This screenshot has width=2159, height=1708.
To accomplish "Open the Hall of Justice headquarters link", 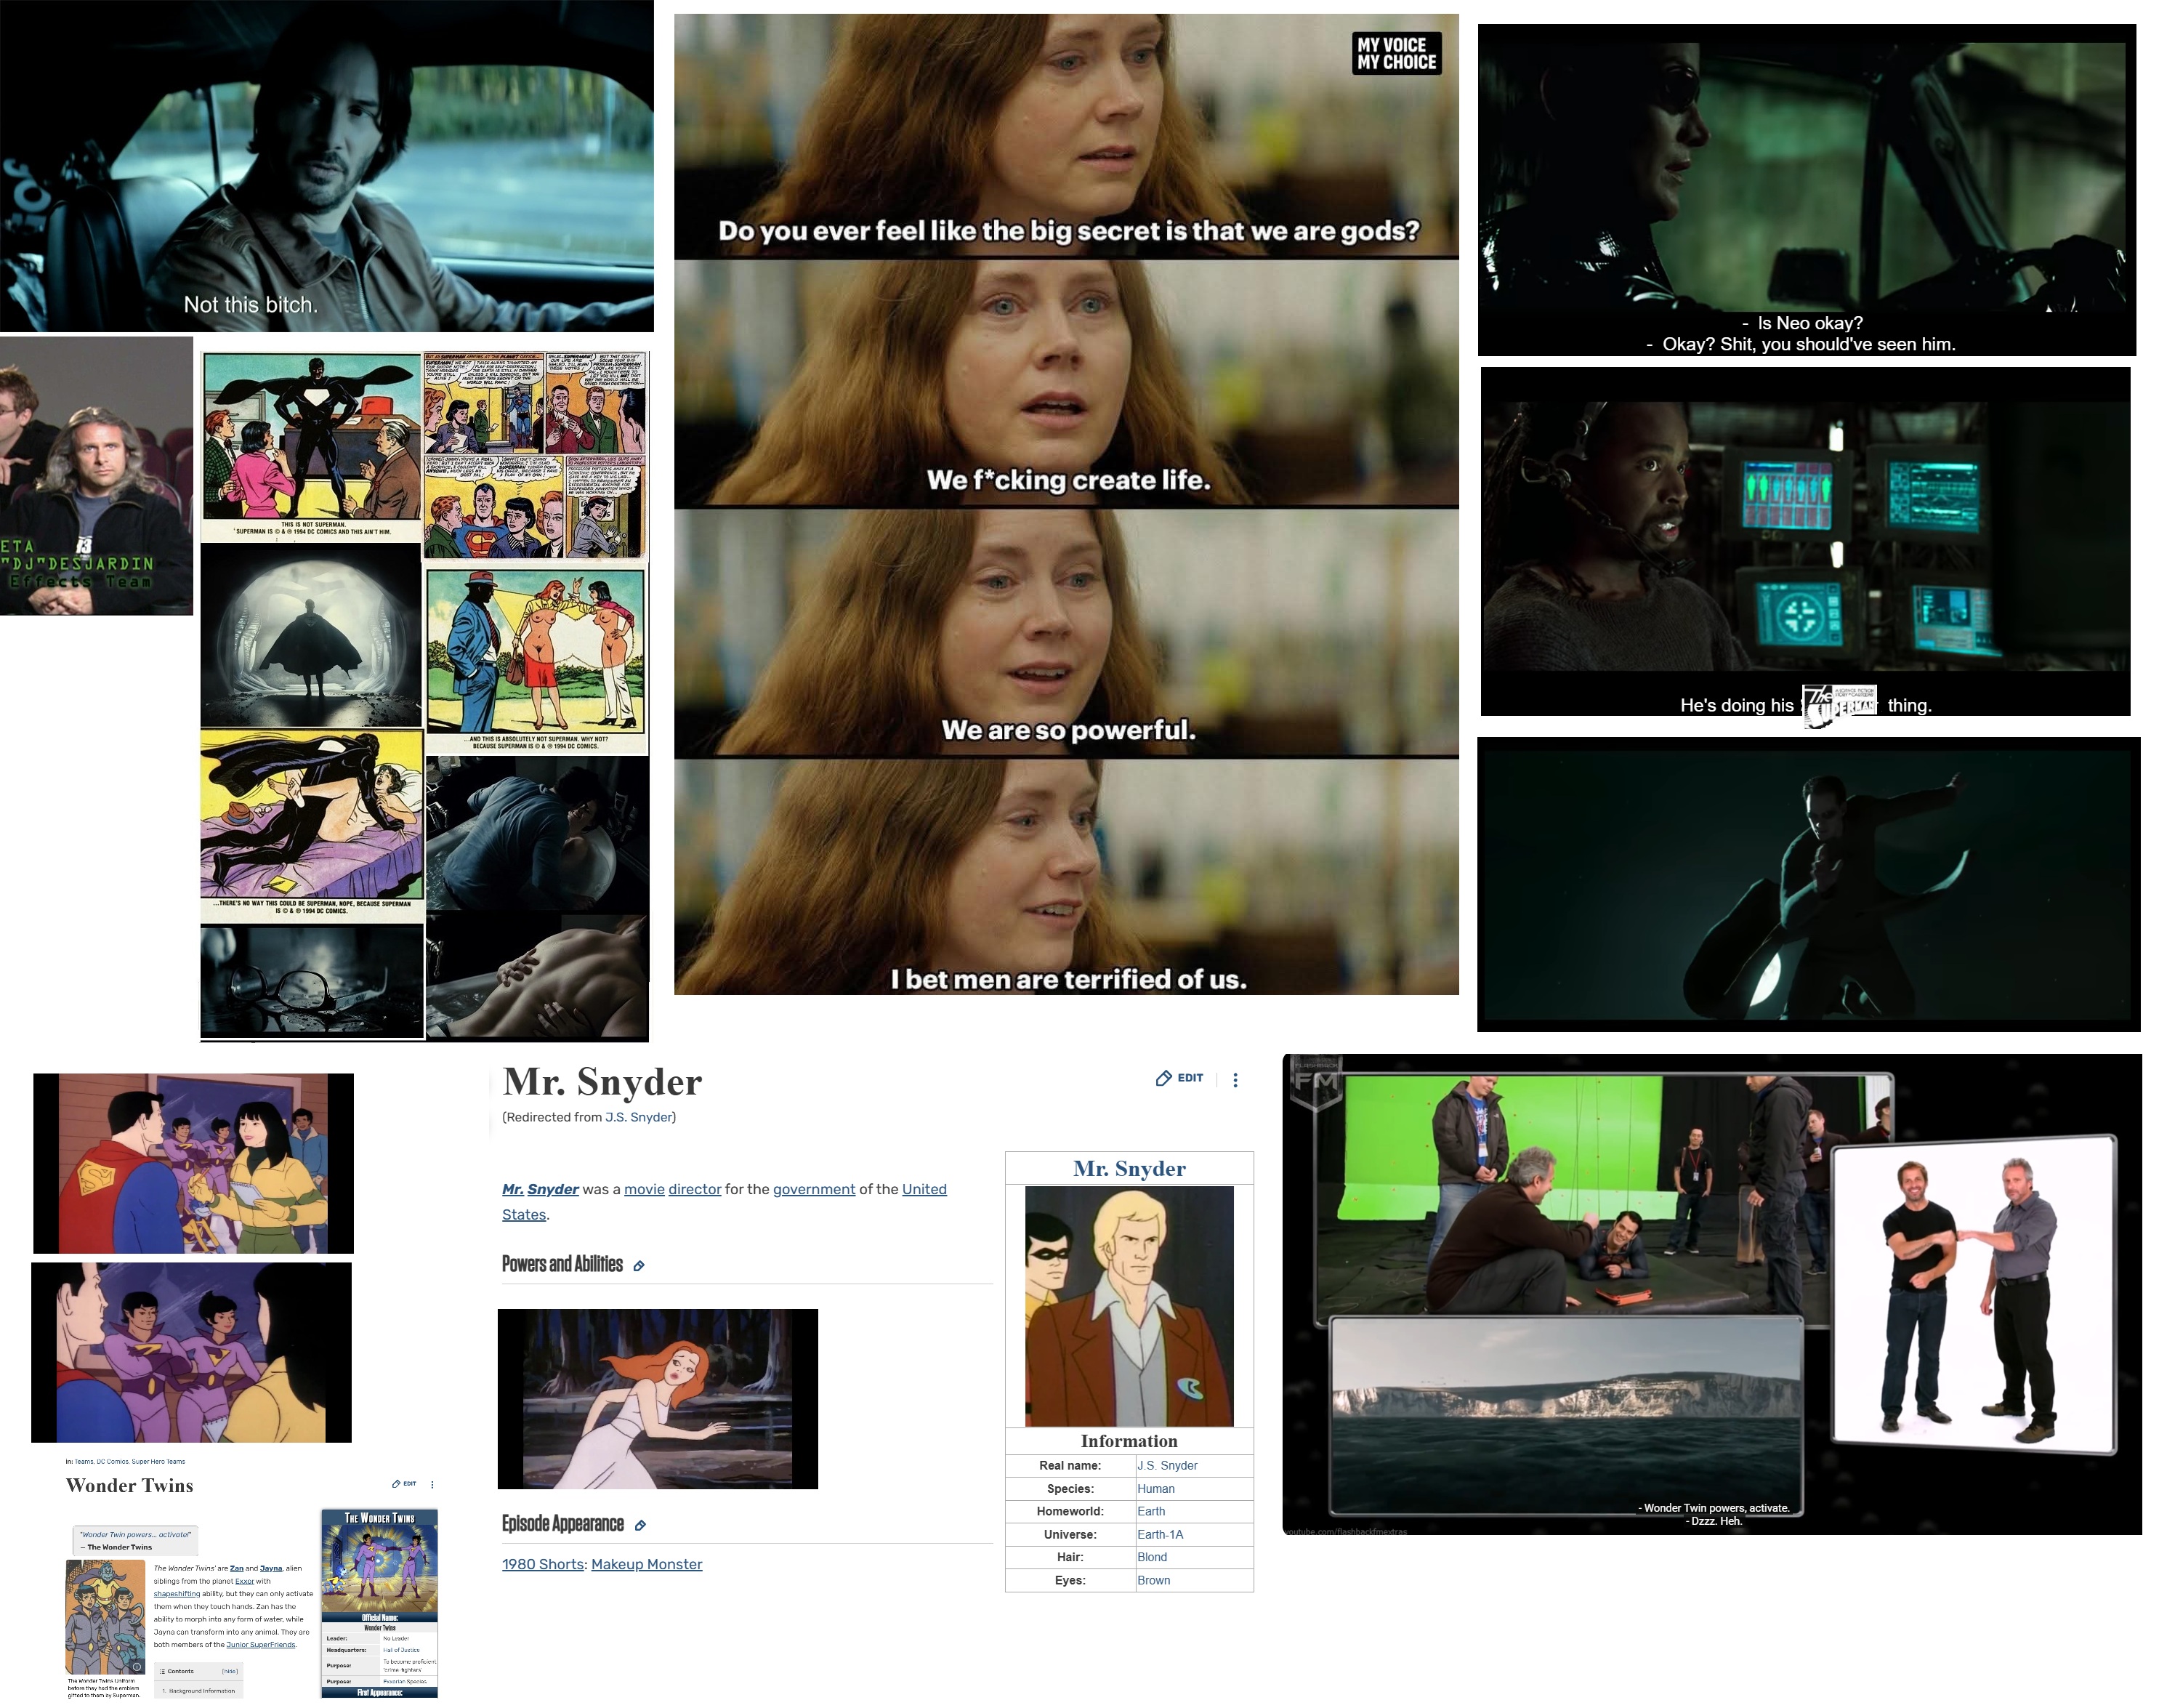I will click(401, 1650).
